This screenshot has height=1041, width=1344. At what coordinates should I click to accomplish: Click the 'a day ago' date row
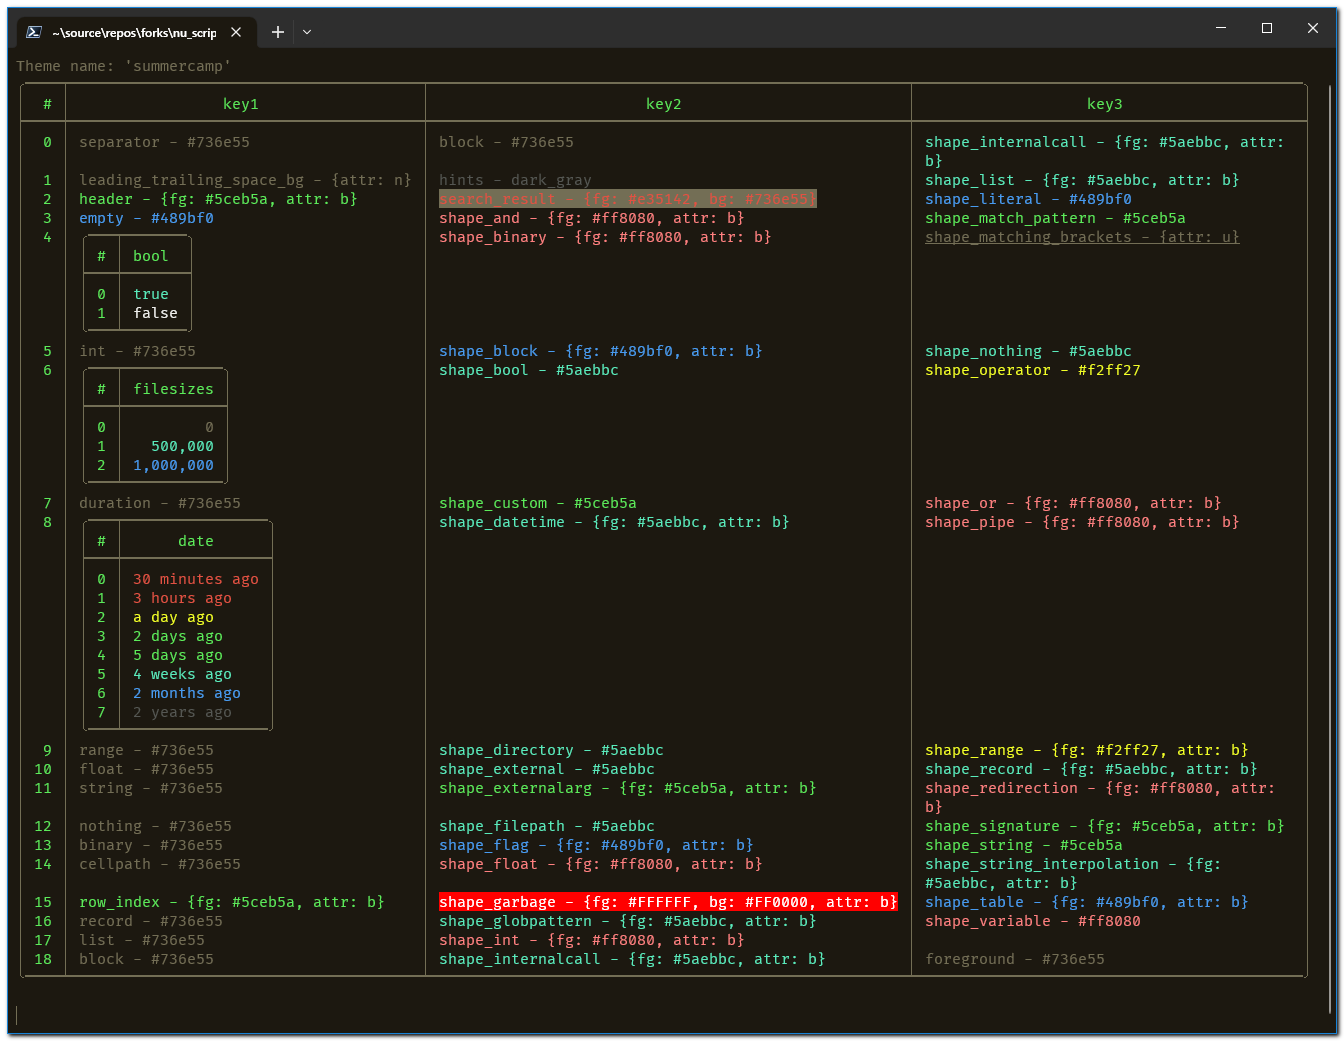pyautogui.click(x=174, y=617)
